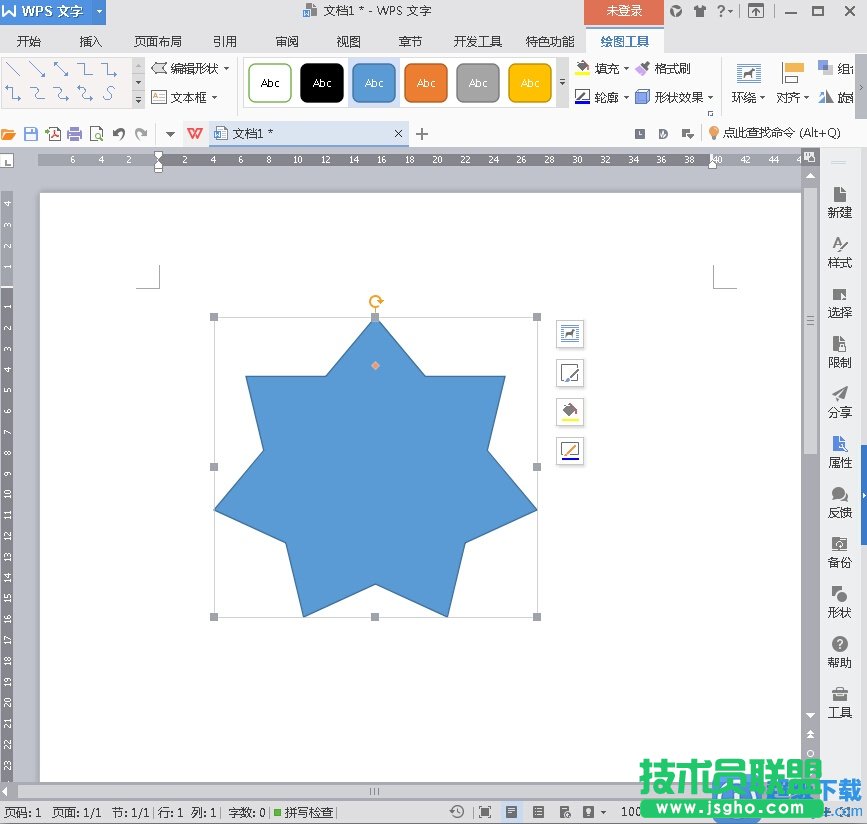Open the 样式 styles panel in sidebar
This screenshot has width=867, height=824.
pyautogui.click(x=839, y=251)
